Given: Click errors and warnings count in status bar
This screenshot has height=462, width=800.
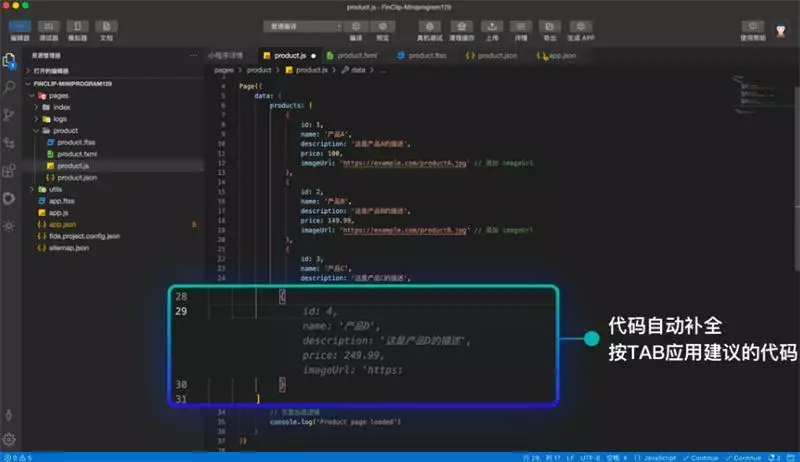Looking at the screenshot, I should point(17,458).
